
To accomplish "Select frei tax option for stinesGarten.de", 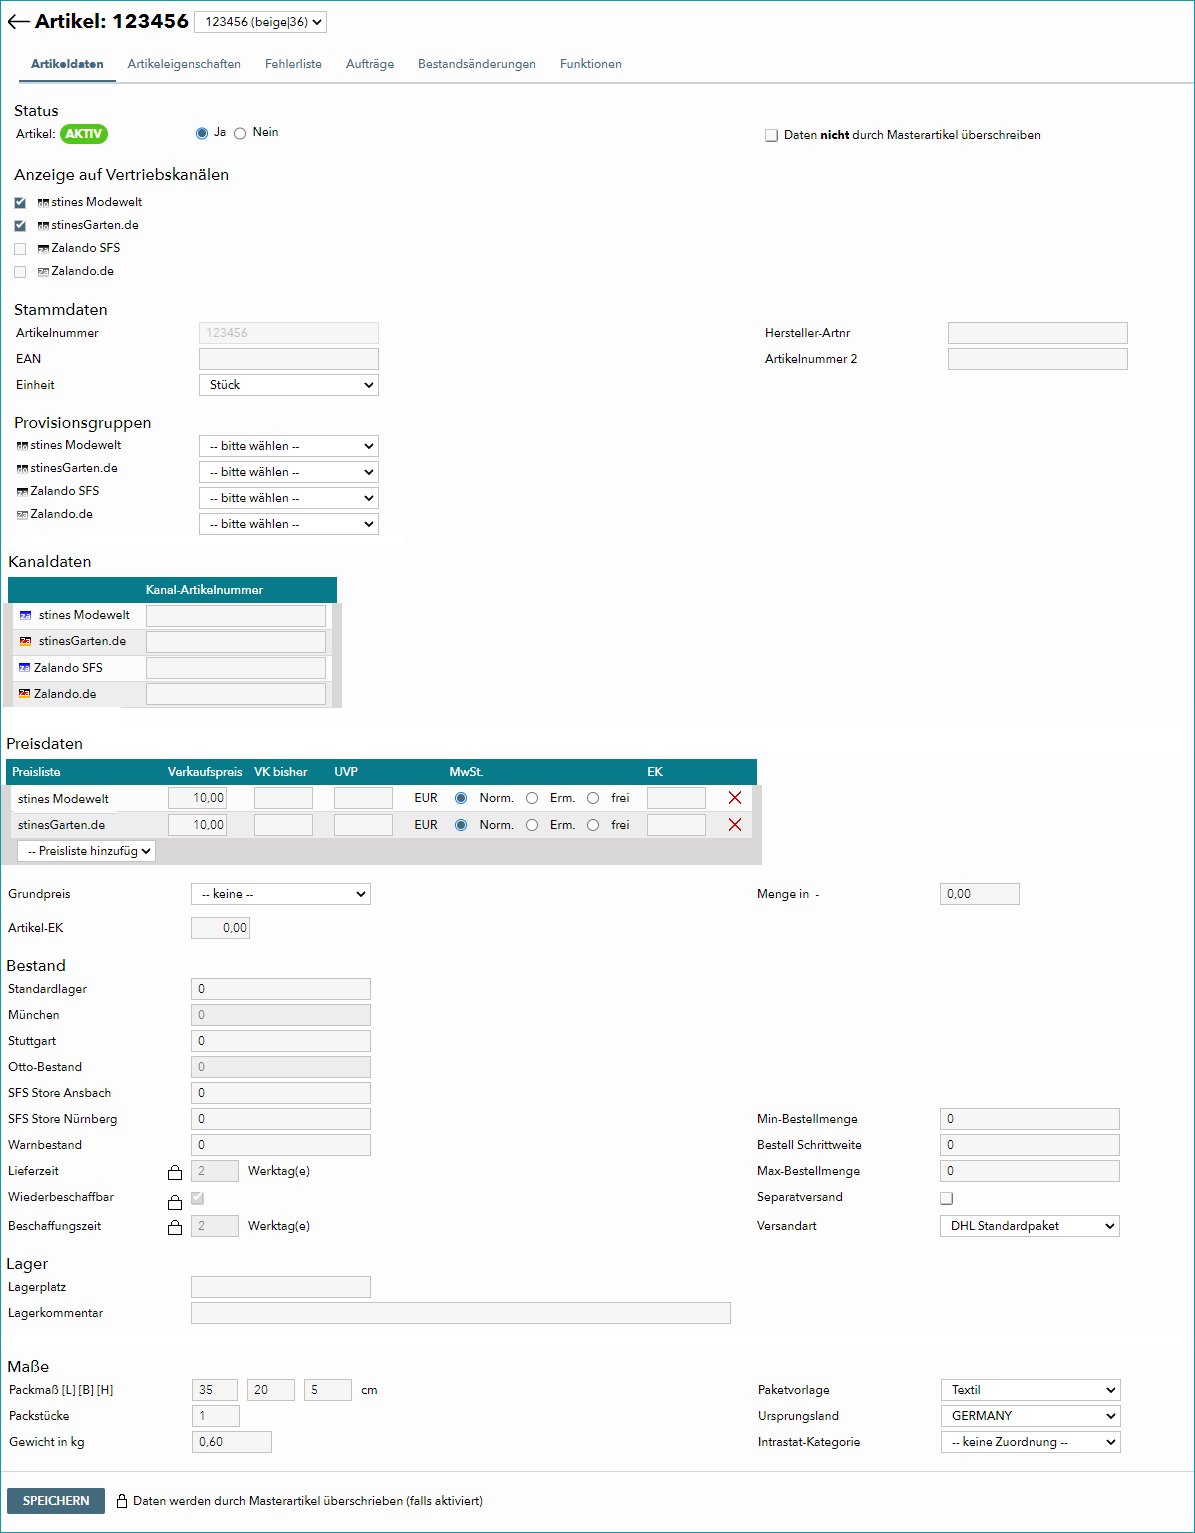I will pyautogui.click(x=593, y=825).
